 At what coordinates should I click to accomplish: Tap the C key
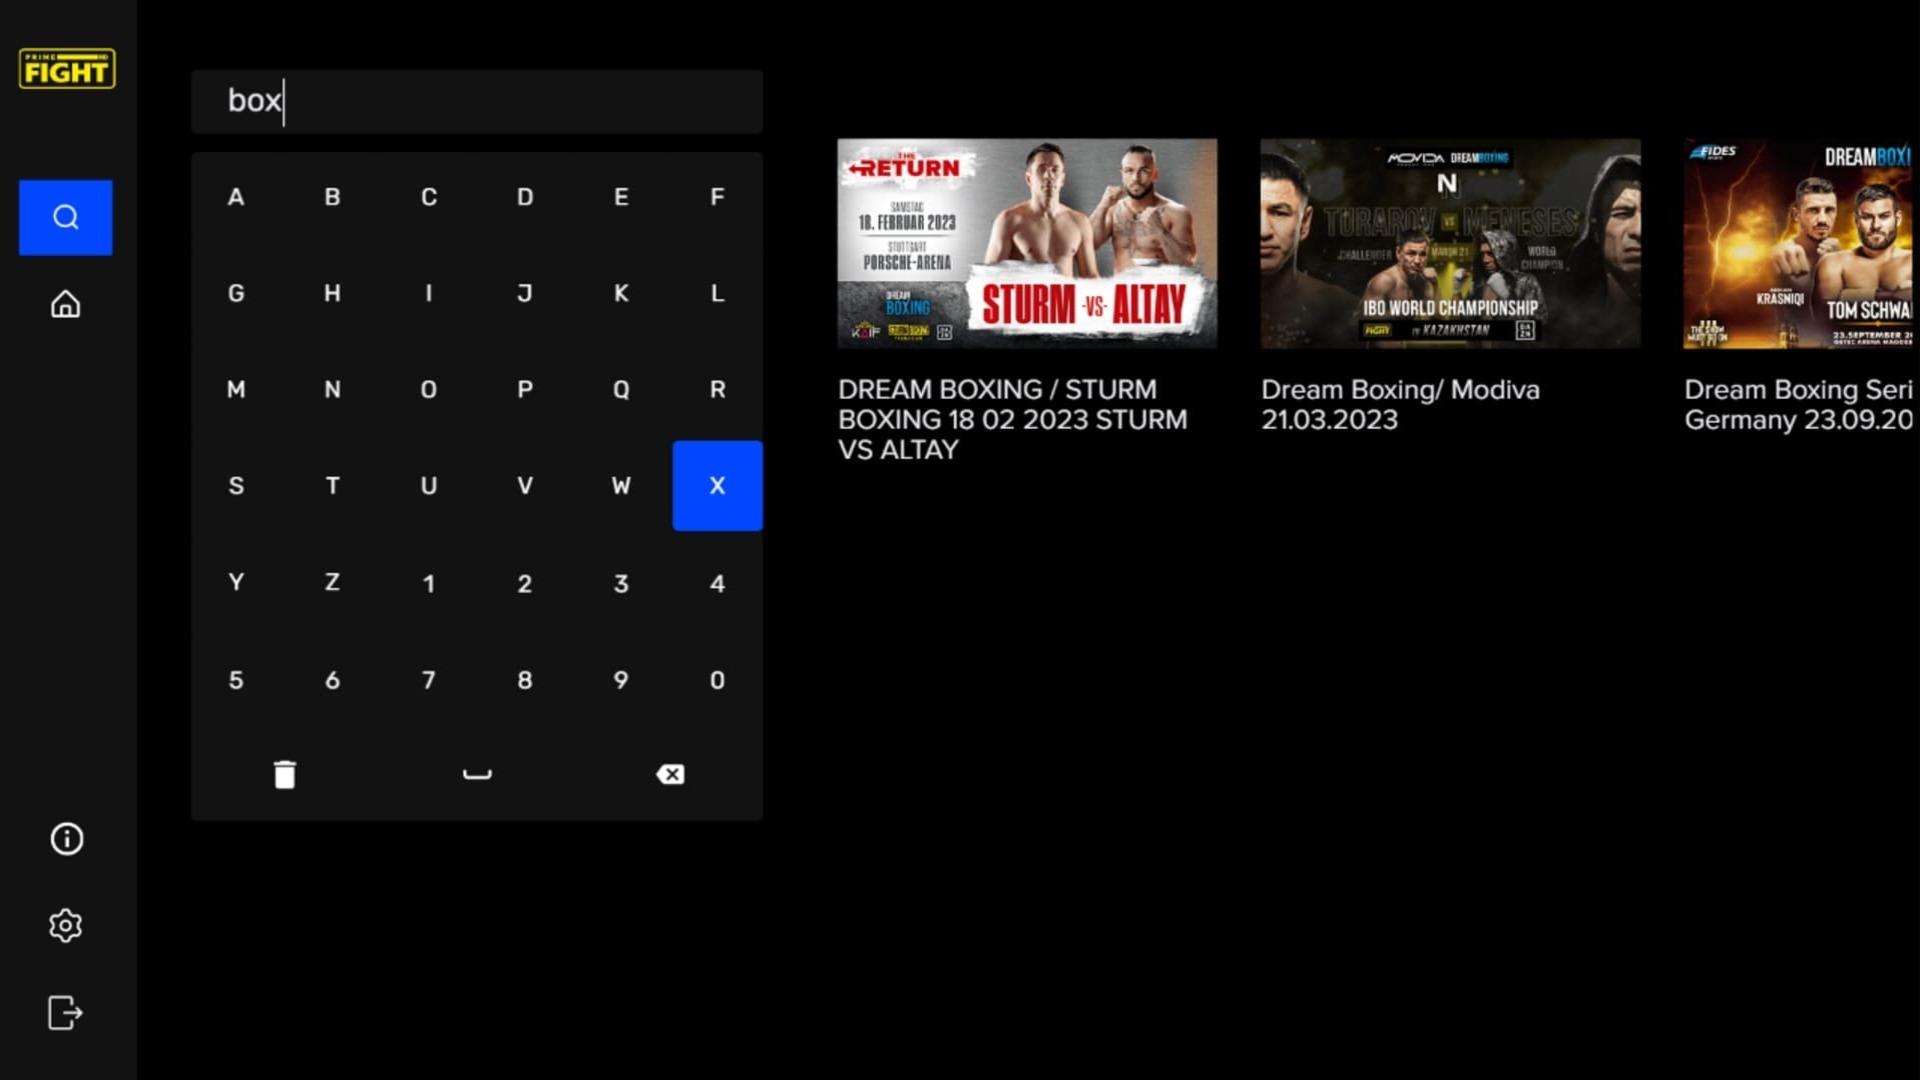tap(429, 197)
